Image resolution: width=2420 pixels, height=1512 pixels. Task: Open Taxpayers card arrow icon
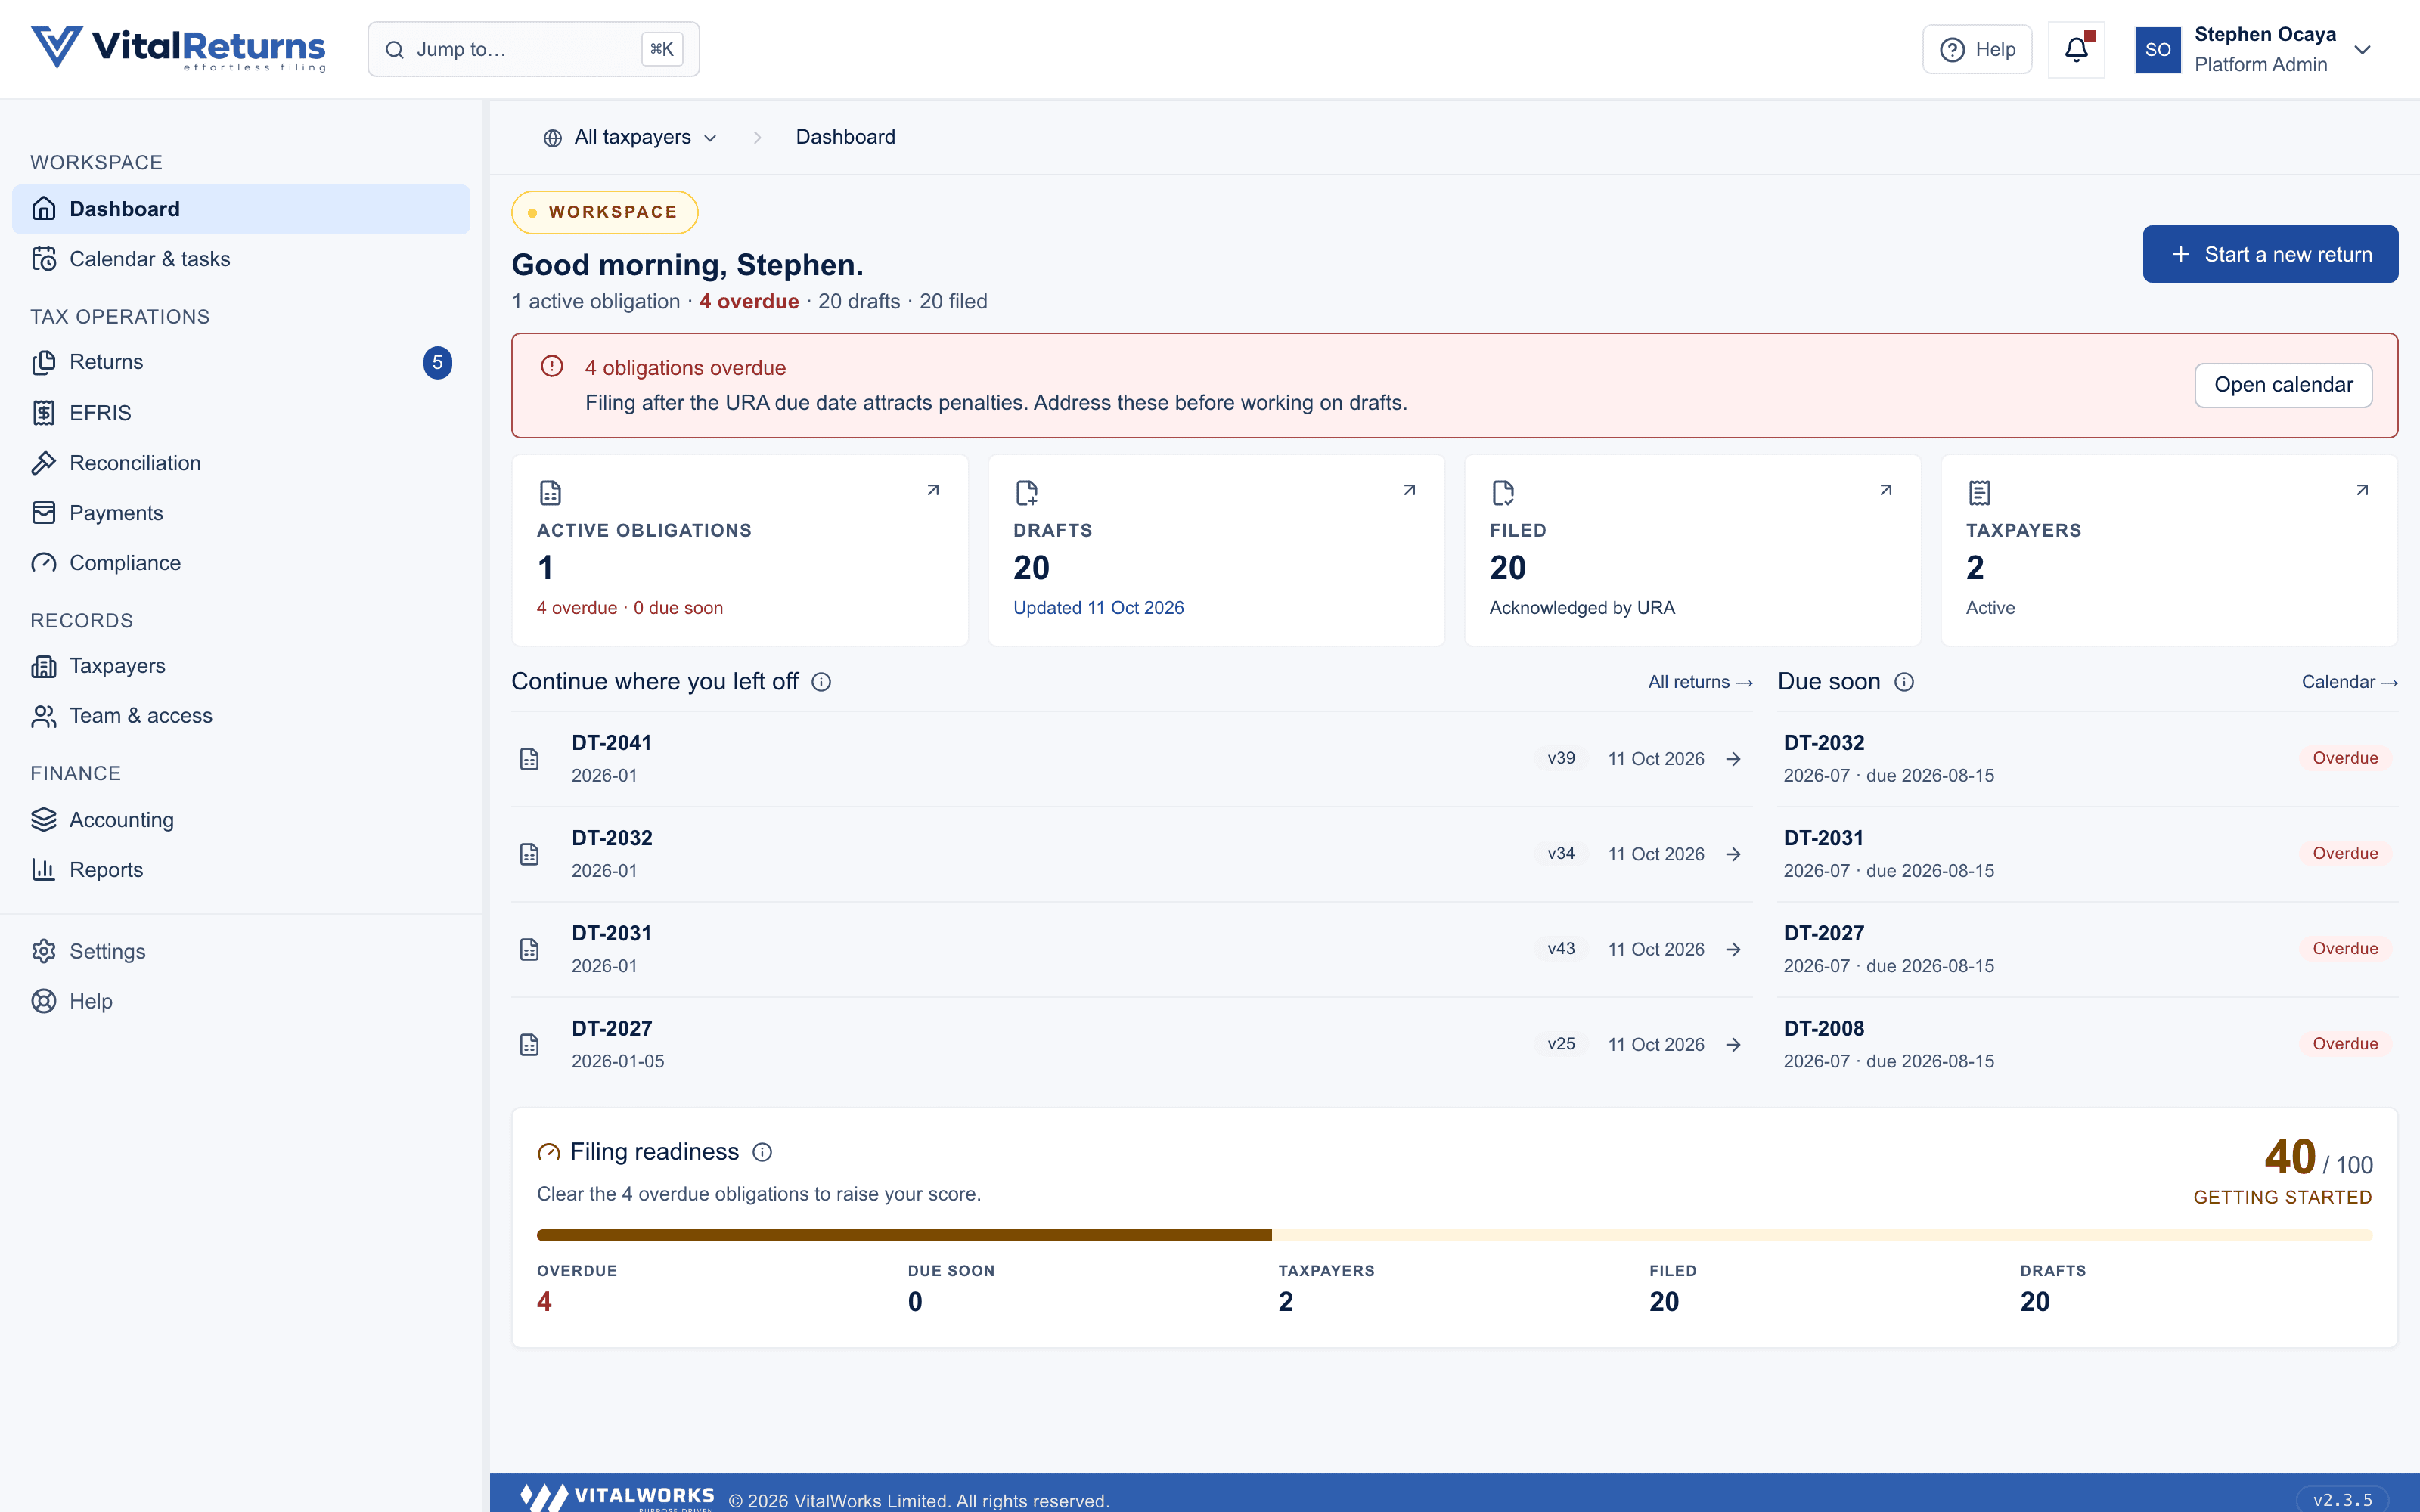click(x=2362, y=490)
